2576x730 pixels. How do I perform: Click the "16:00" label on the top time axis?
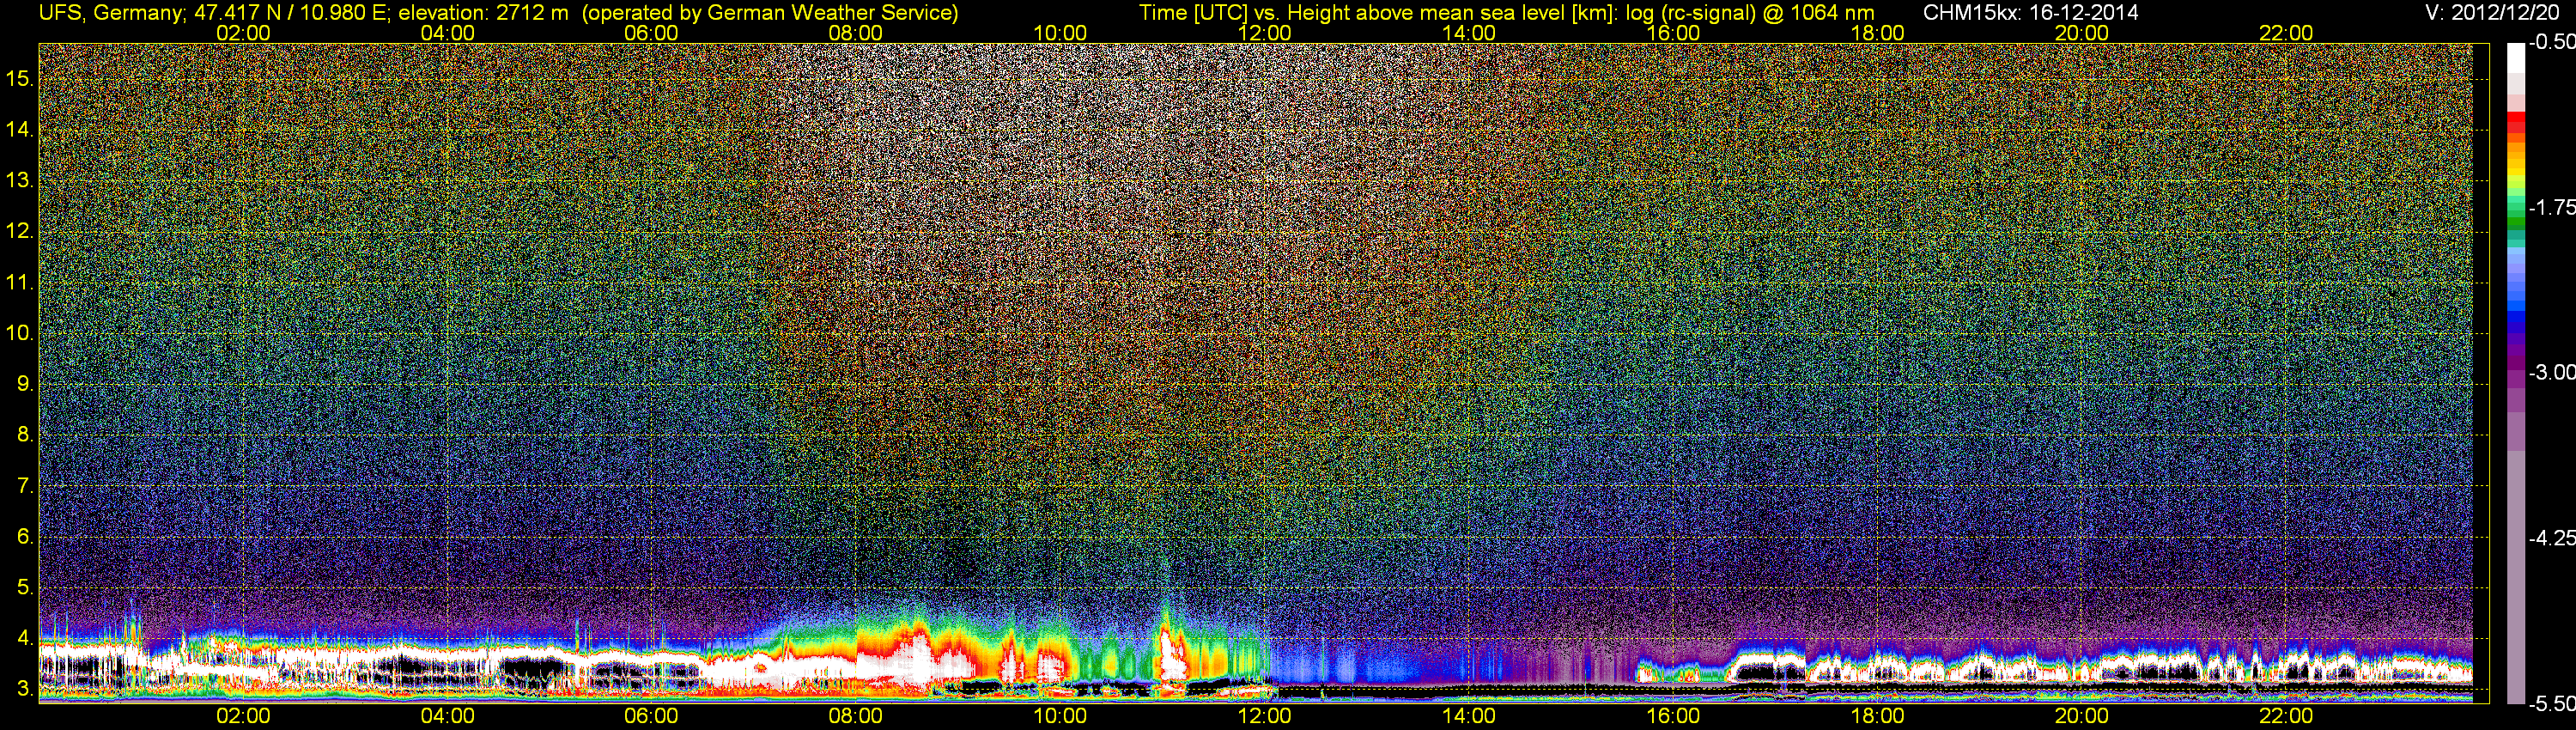pos(1673,33)
